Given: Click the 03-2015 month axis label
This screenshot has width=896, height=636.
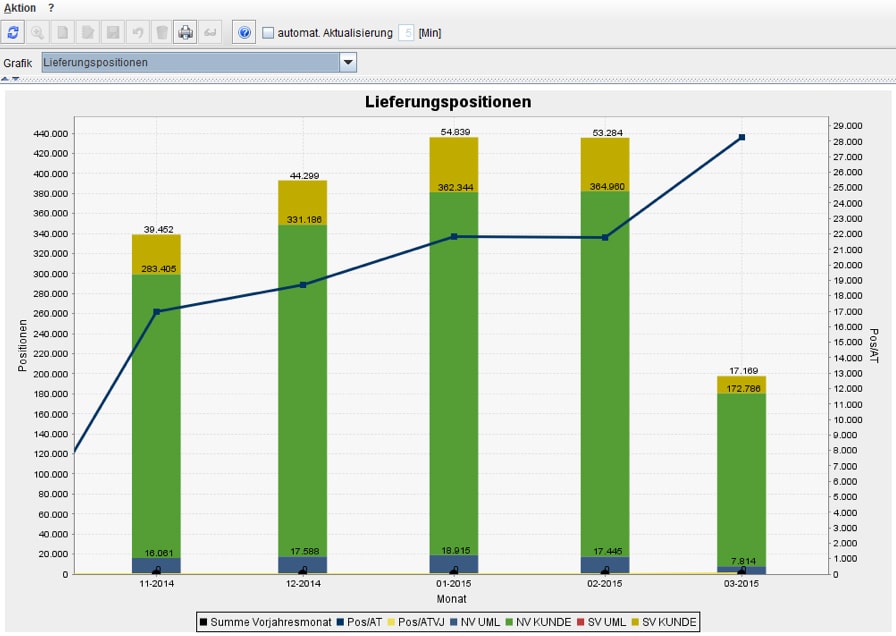Looking at the screenshot, I should point(741,583).
